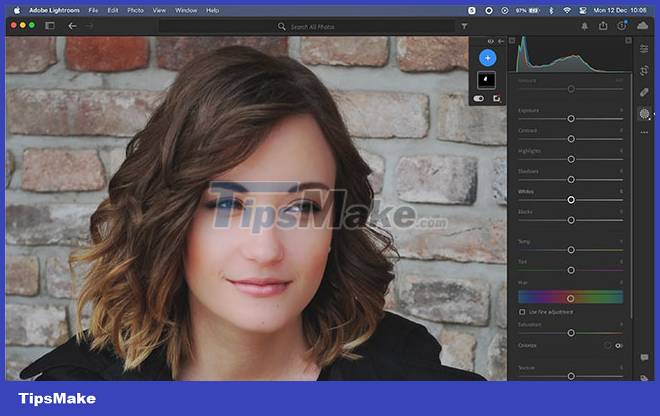Click the Tint slider handle
This screenshot has width=660, height=416.
(x=571, y=270)
